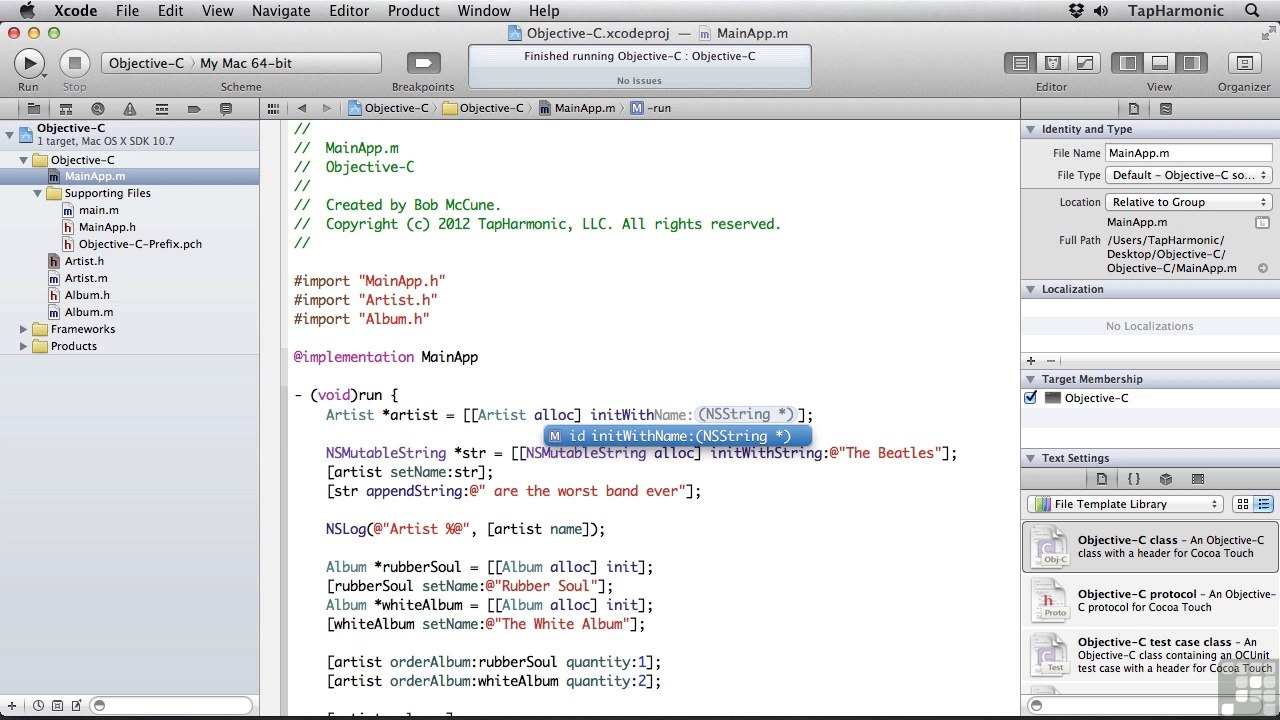Switch to the Version editor icon
Screen dimensions: 1280x720
point(1084,63)
